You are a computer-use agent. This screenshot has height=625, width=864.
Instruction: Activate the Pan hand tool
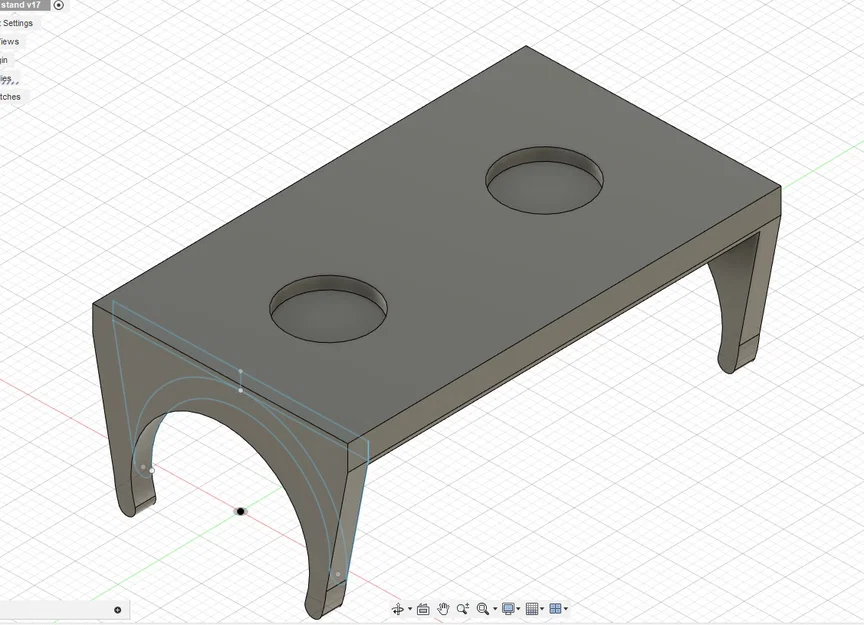(443, 609)
